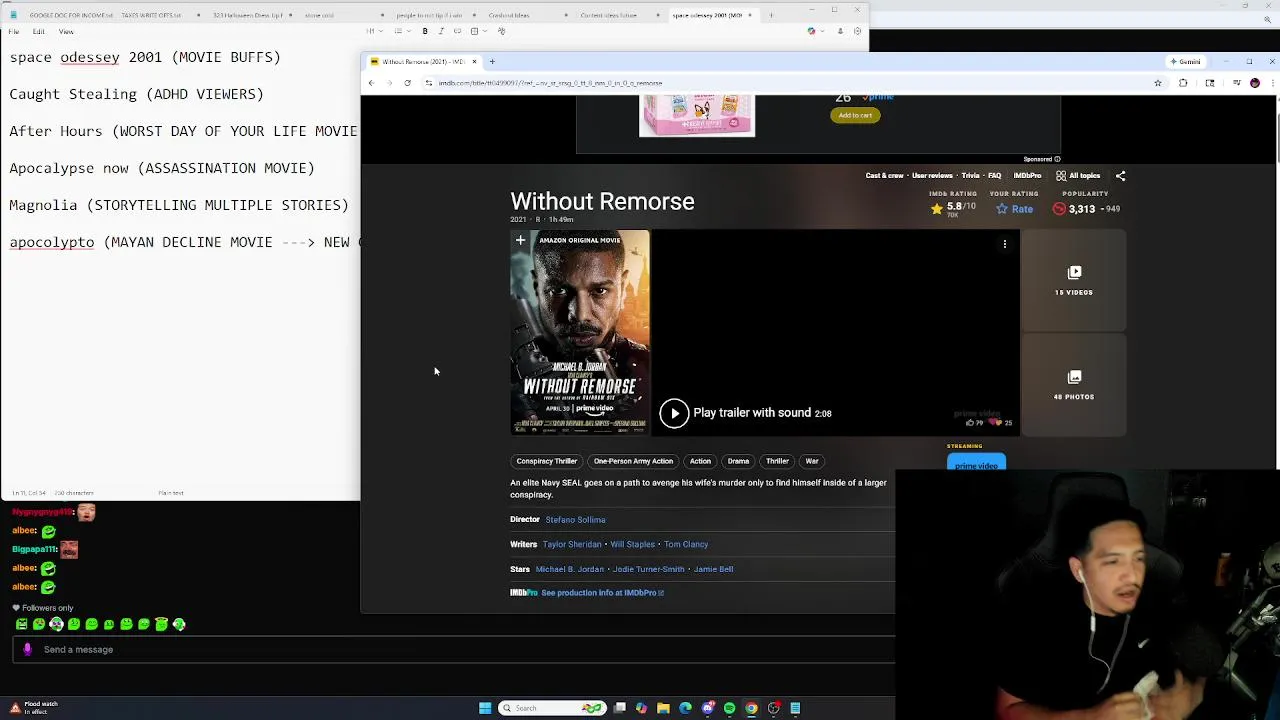Screen dimensions: 1280x720
Task: Add Without Remorse to watchlist via poster plus
Action: [520, 240]
